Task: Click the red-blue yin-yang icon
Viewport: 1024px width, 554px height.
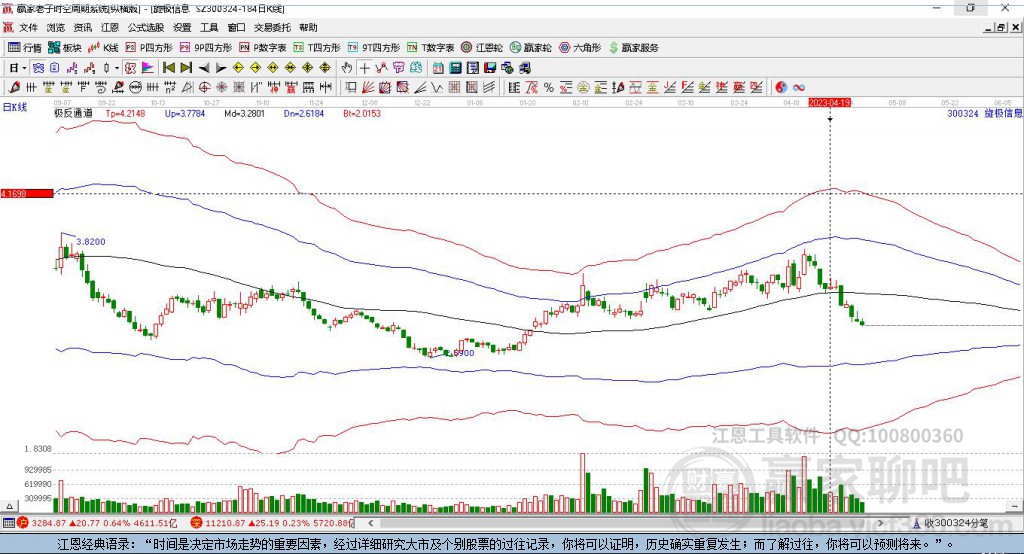Action: [x=781, y=88]
